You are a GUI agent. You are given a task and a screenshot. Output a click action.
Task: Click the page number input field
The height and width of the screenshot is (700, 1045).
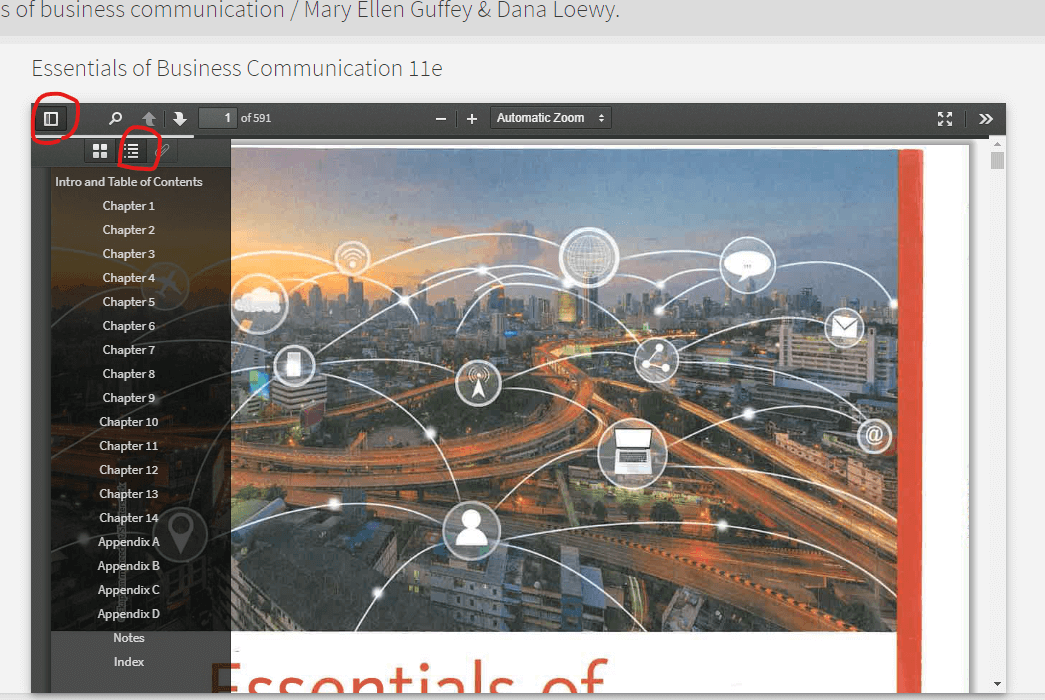[x=217, y=117]
